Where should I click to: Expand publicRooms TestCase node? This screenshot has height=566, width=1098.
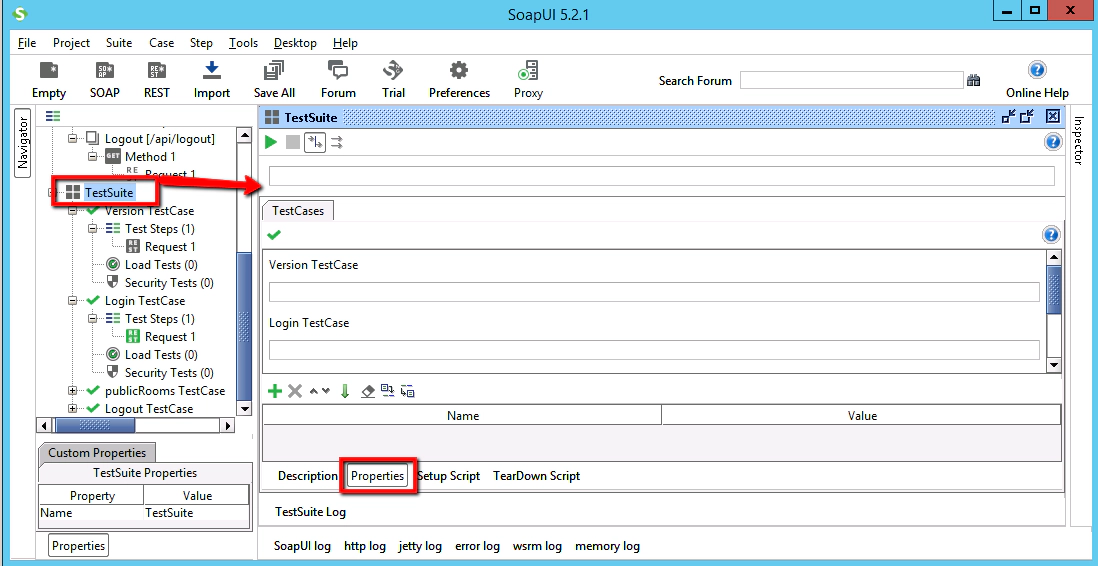72,390
